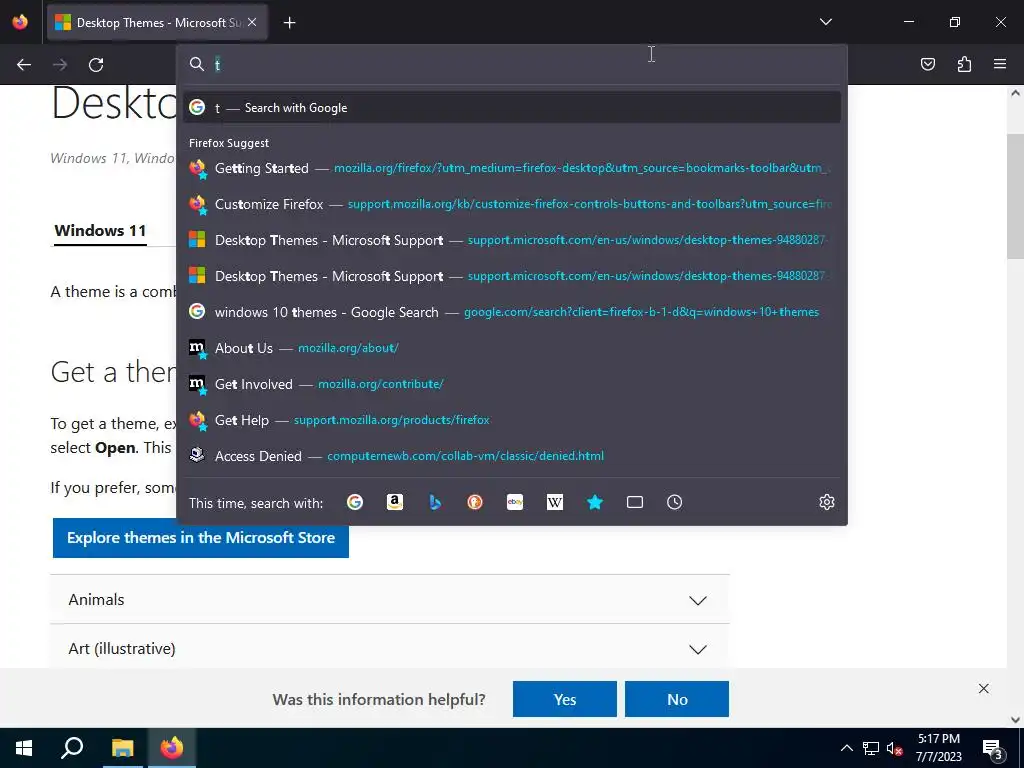
Task: Dismiss the feedback bar
Action: click(984, 688)
